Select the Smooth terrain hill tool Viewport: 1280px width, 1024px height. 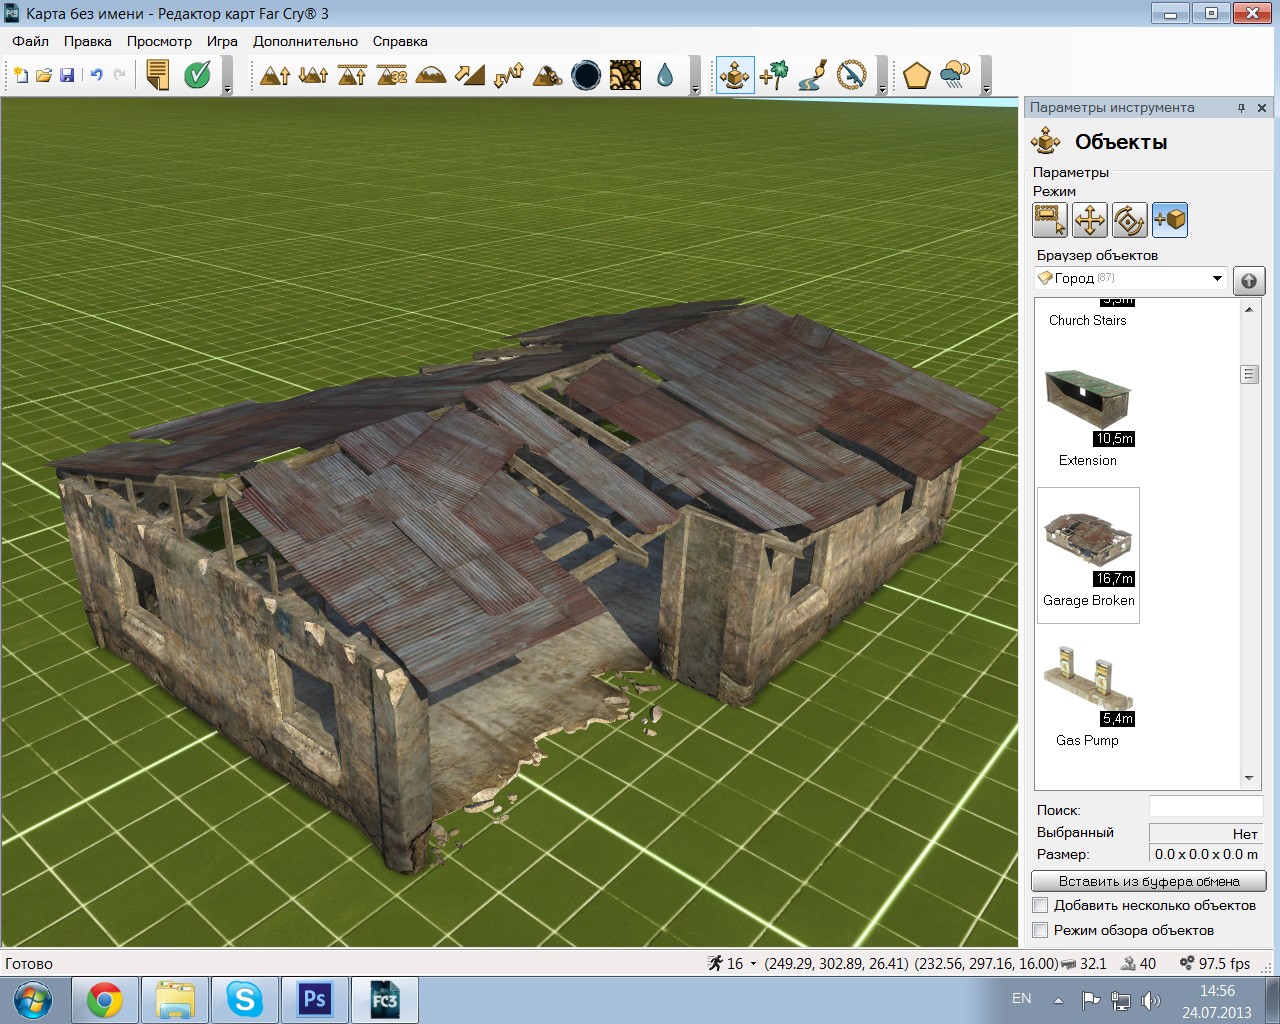point(430,75)
